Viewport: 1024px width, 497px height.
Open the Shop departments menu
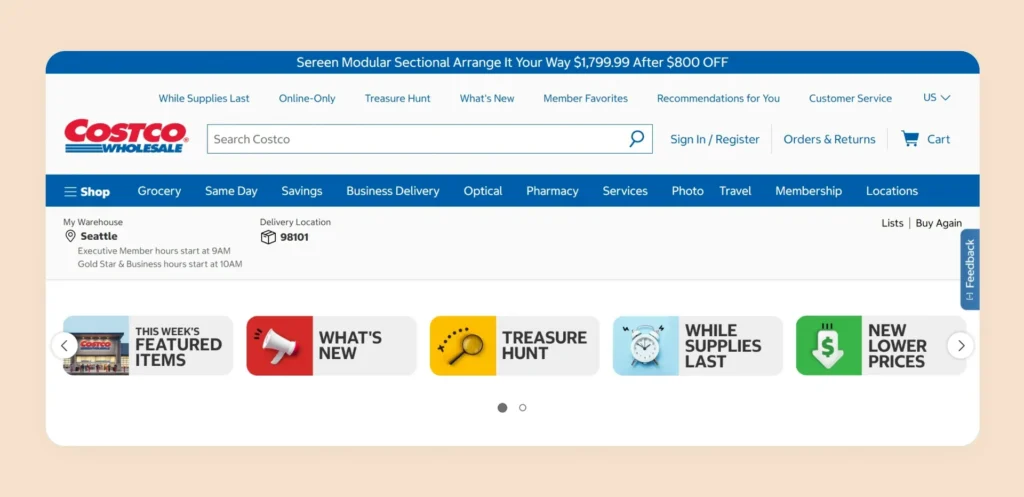coord(87,191)
